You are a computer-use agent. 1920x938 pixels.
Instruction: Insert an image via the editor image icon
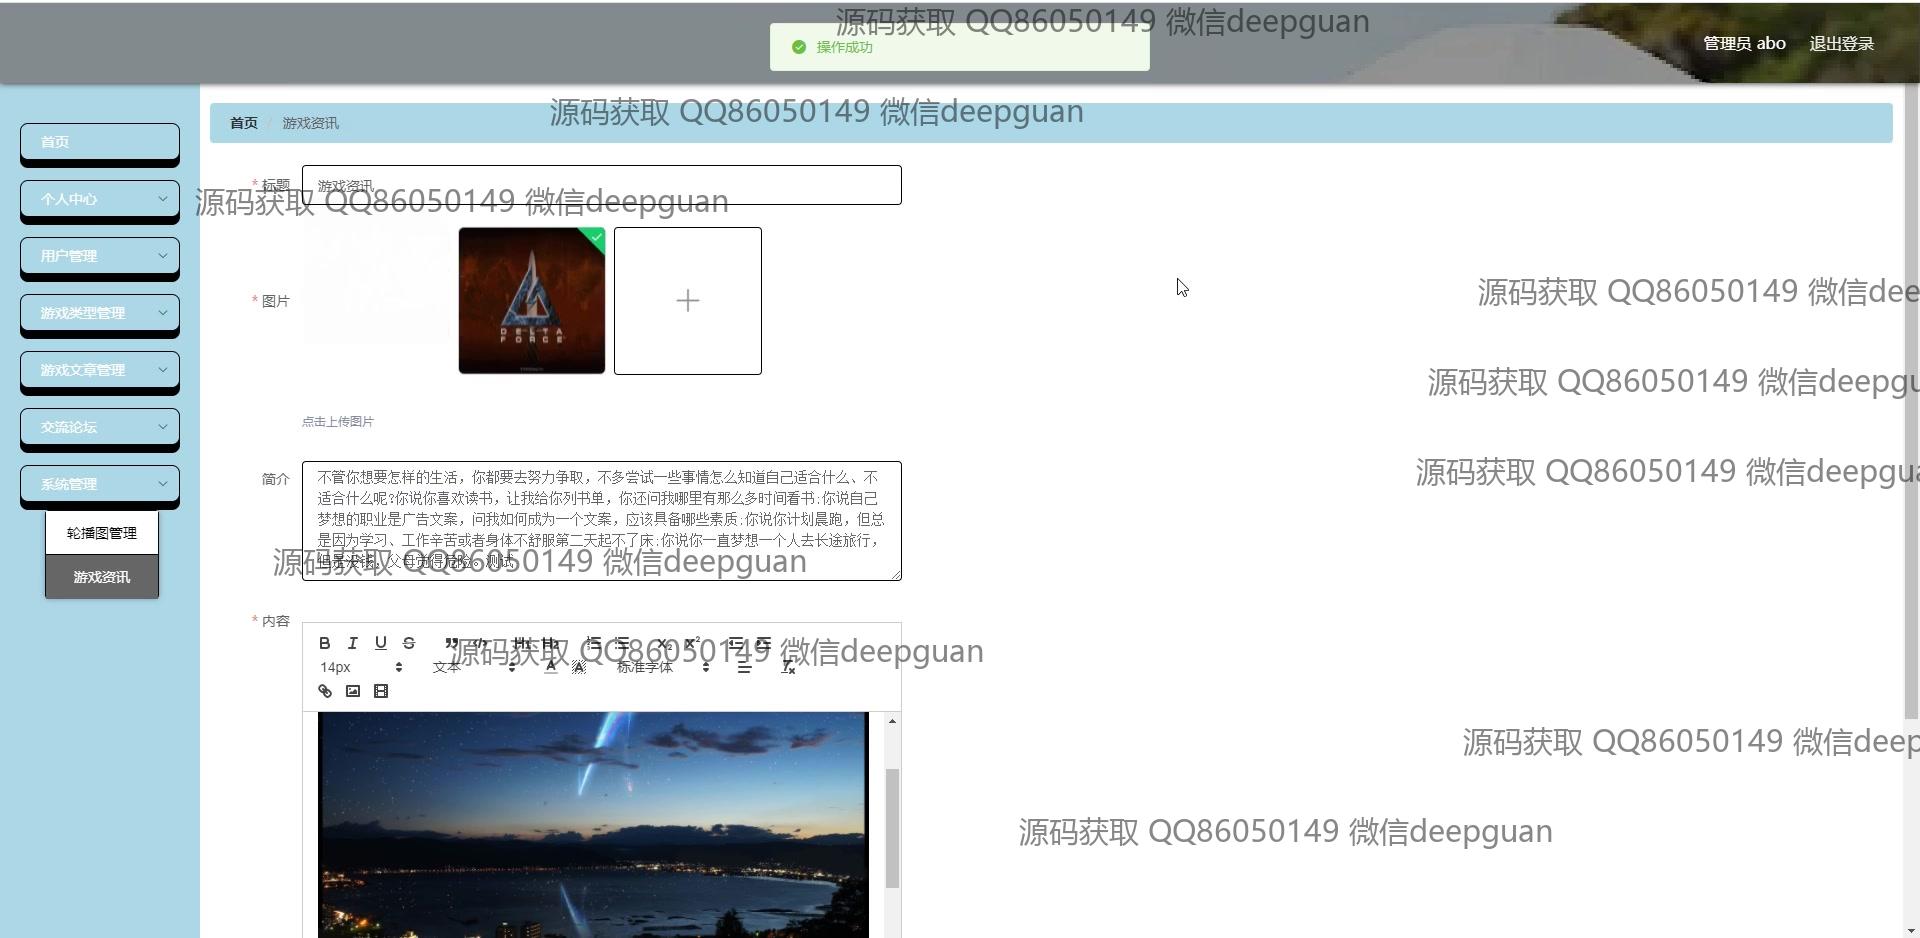pos(353,691)
